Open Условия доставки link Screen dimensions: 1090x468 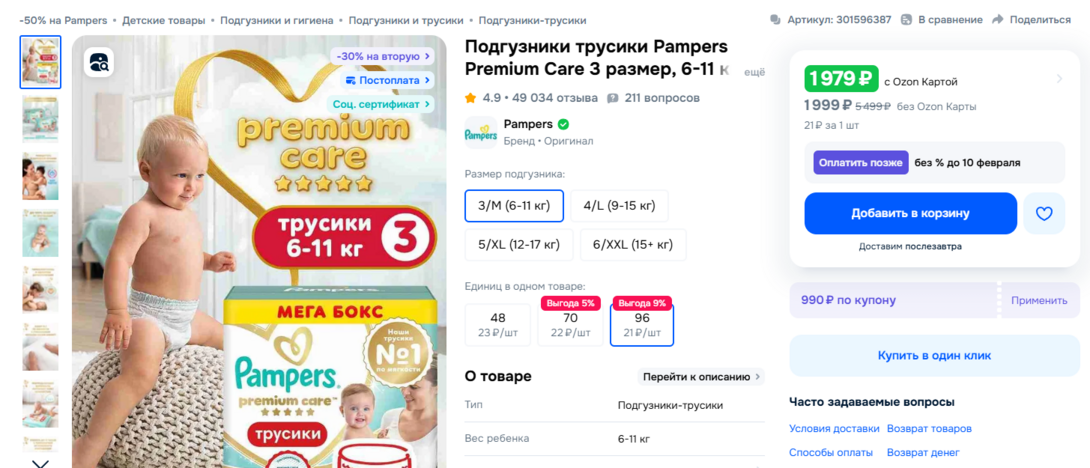(834, 428)
